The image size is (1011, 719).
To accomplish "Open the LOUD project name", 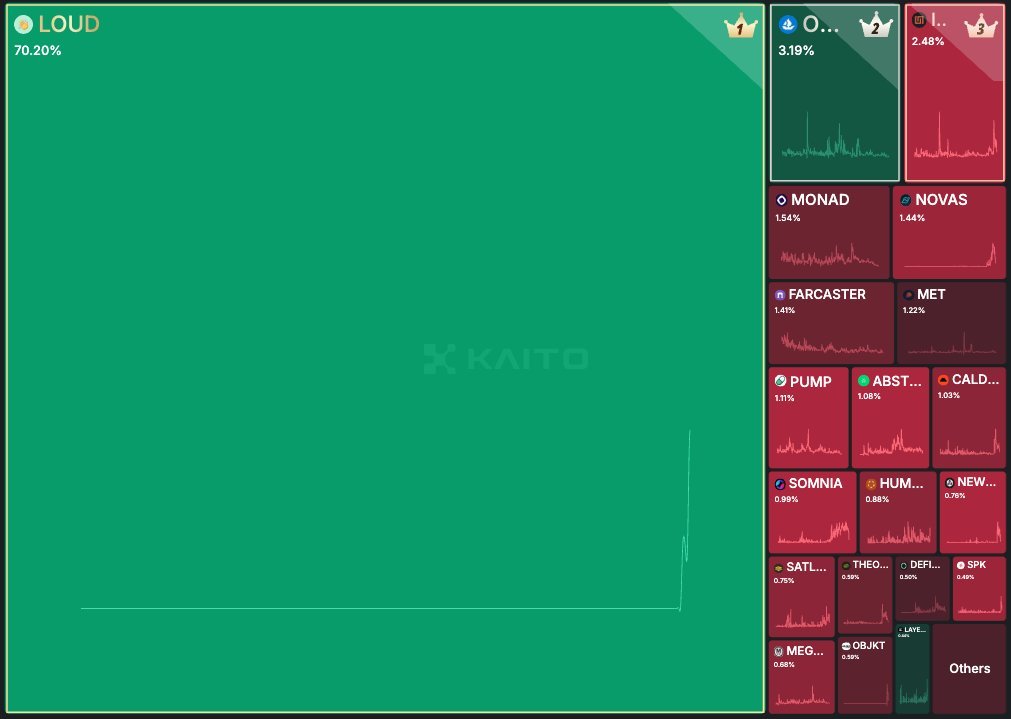I will [x=69, y=25].
